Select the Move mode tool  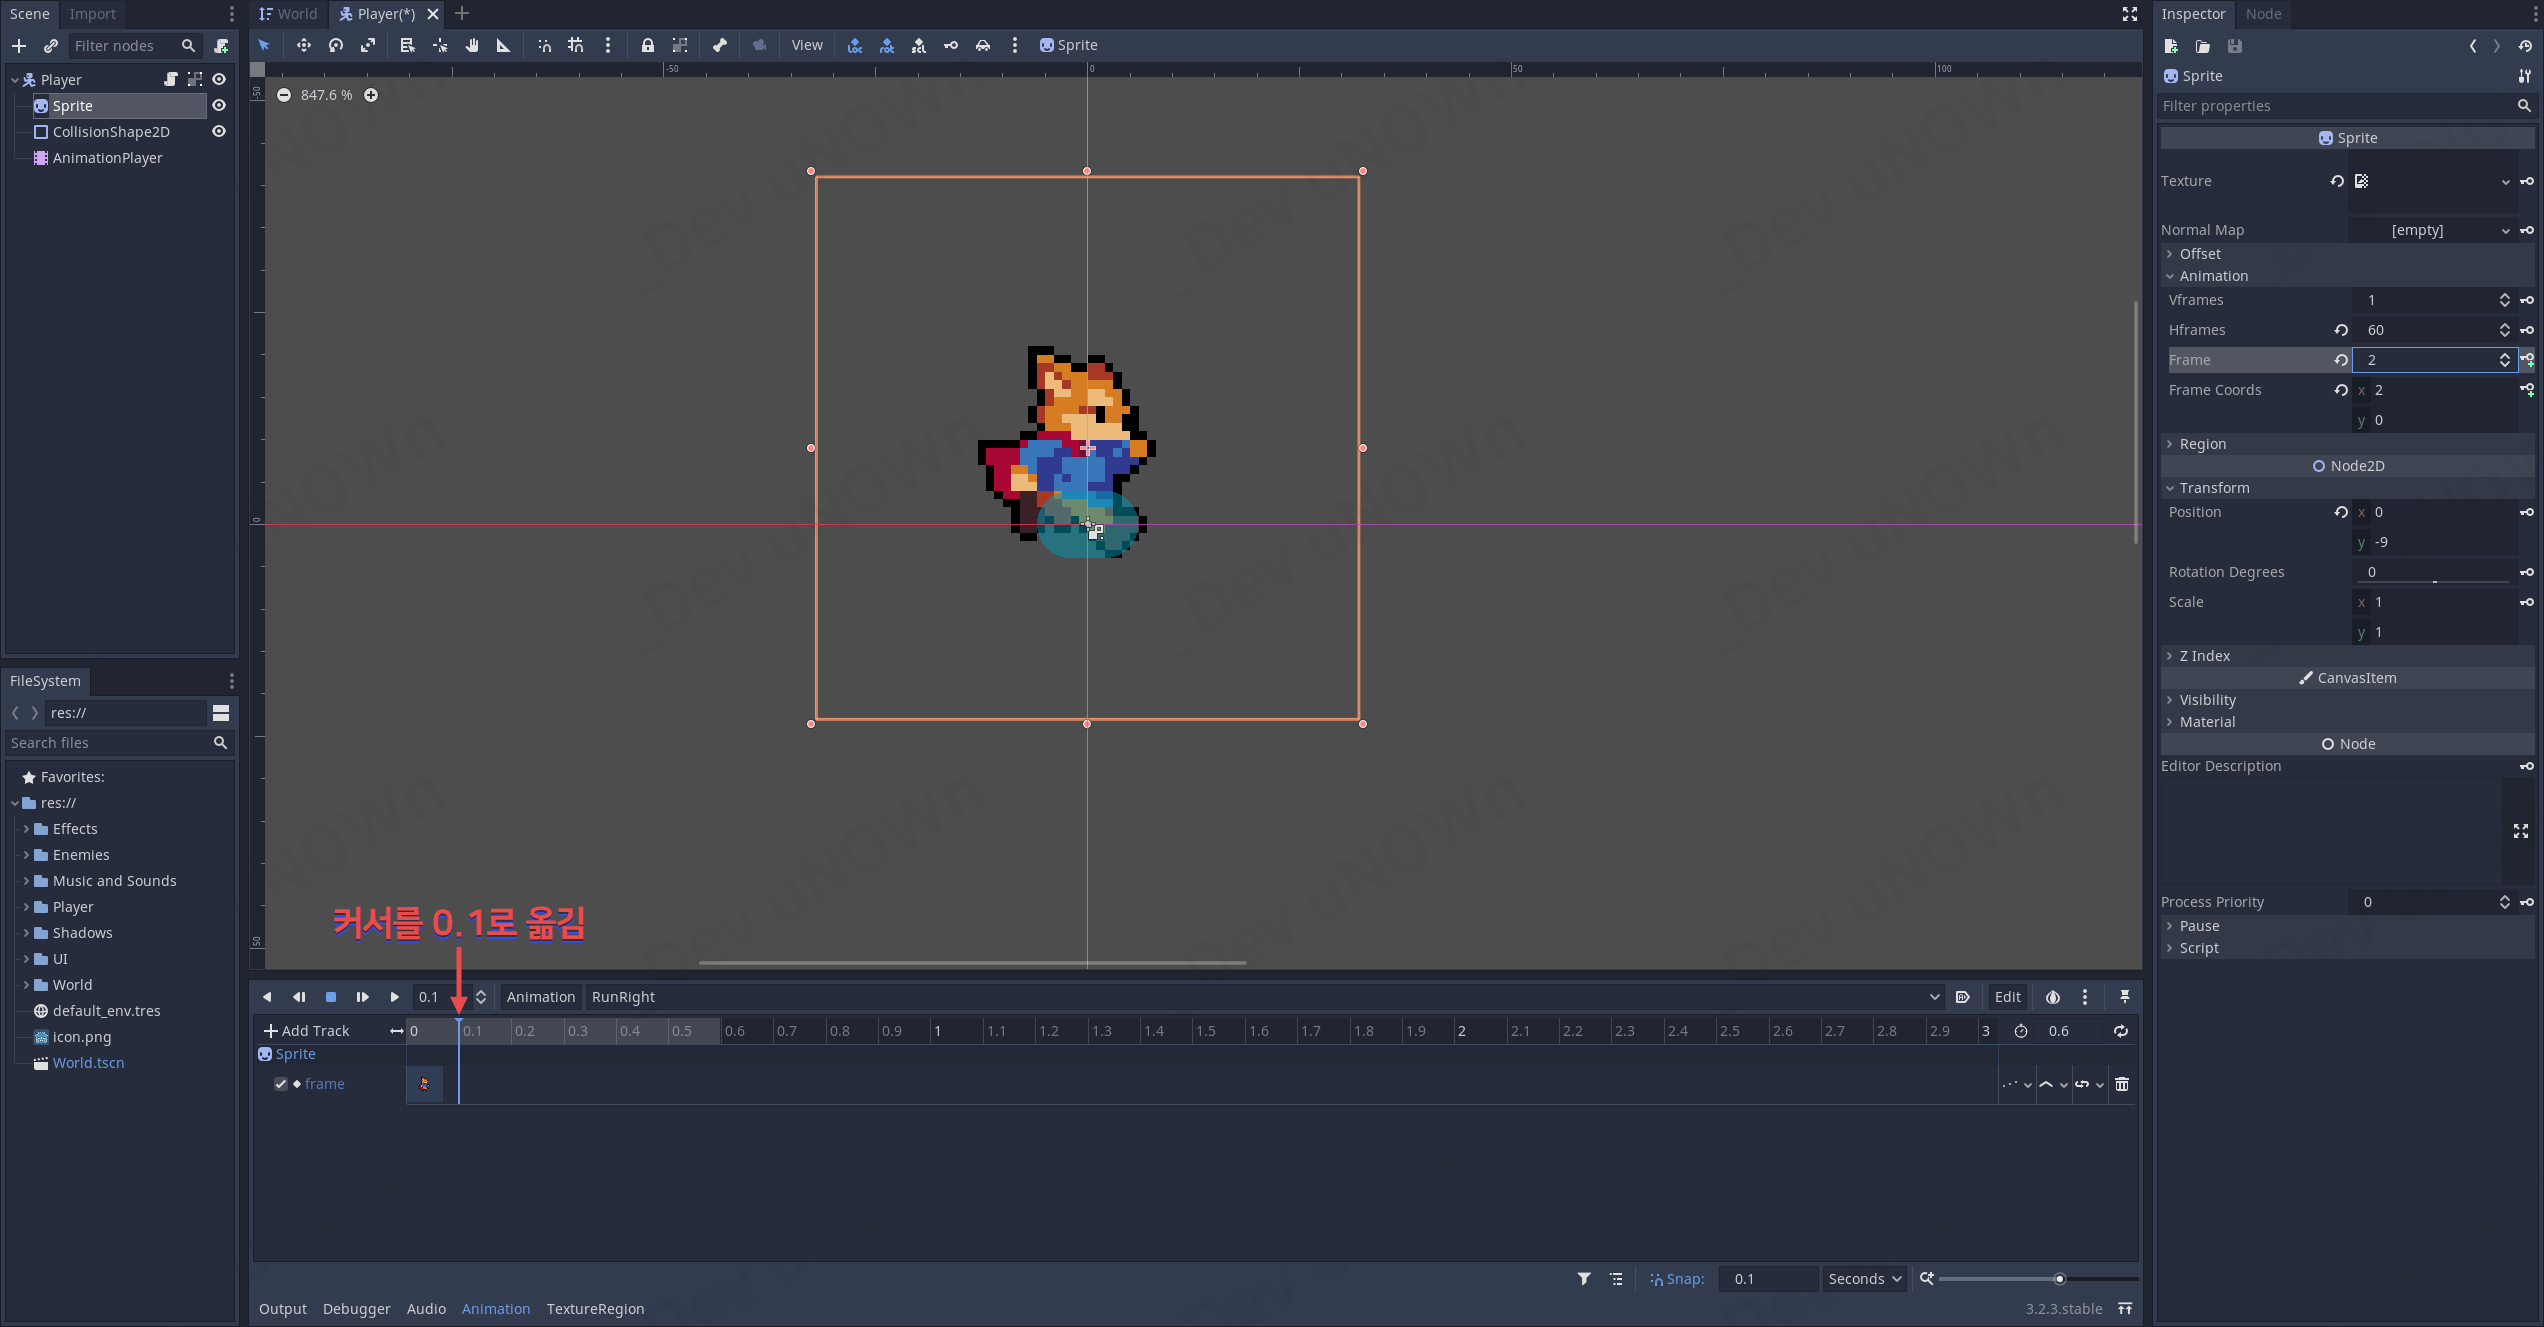point(303,45)
